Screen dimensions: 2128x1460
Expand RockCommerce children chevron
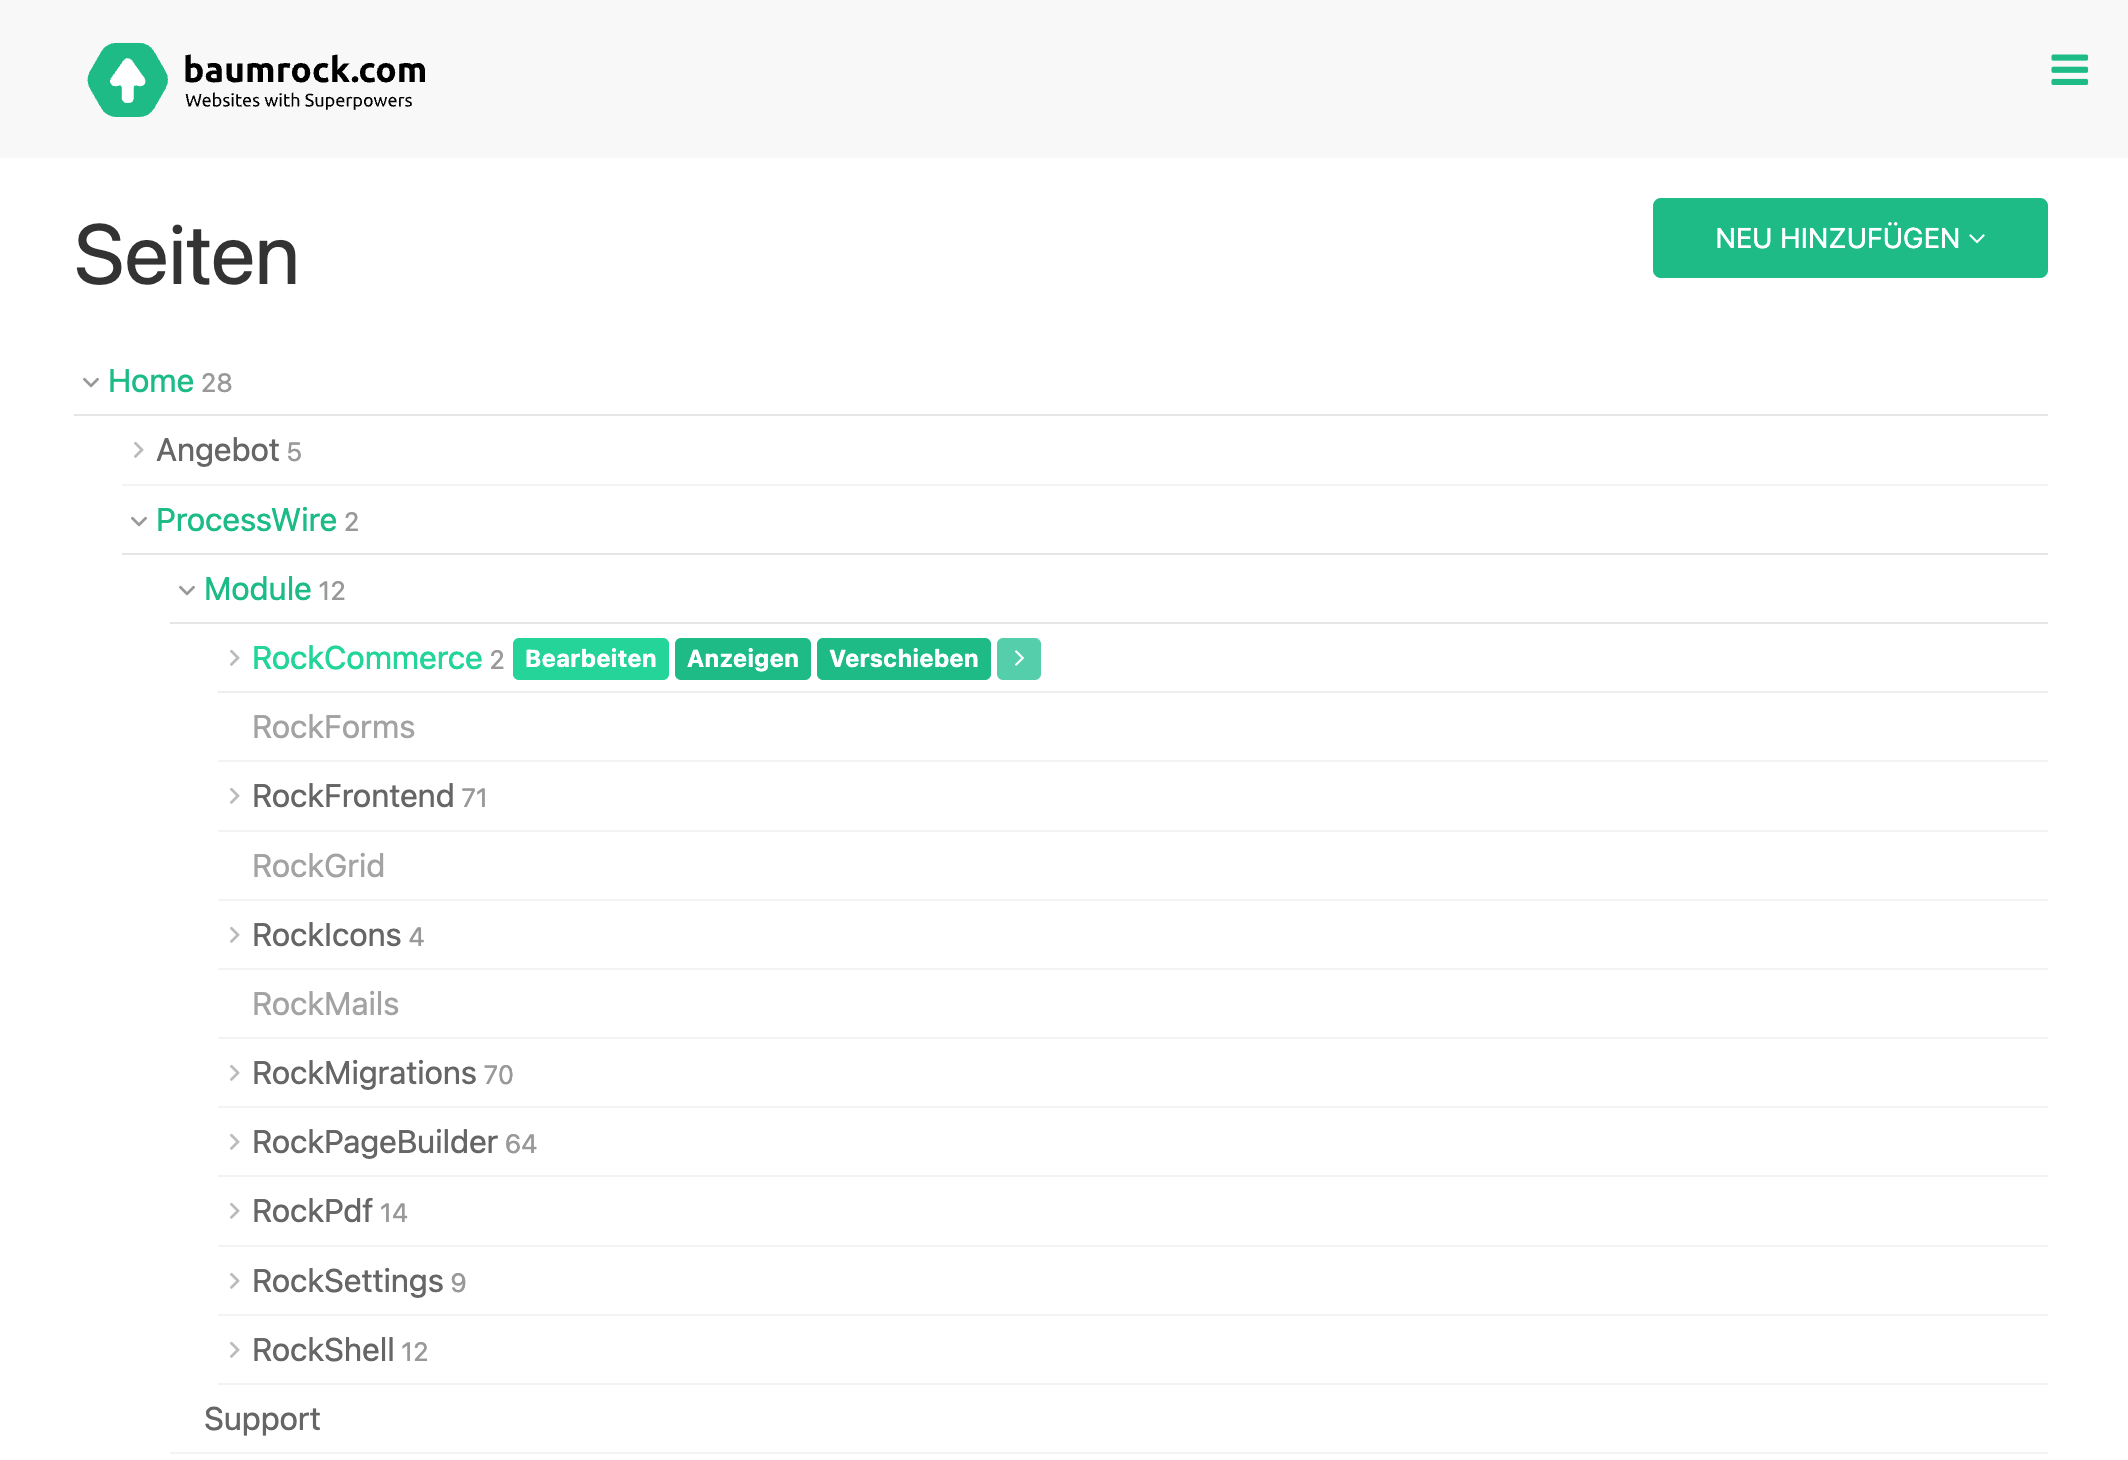click(234, 658)
